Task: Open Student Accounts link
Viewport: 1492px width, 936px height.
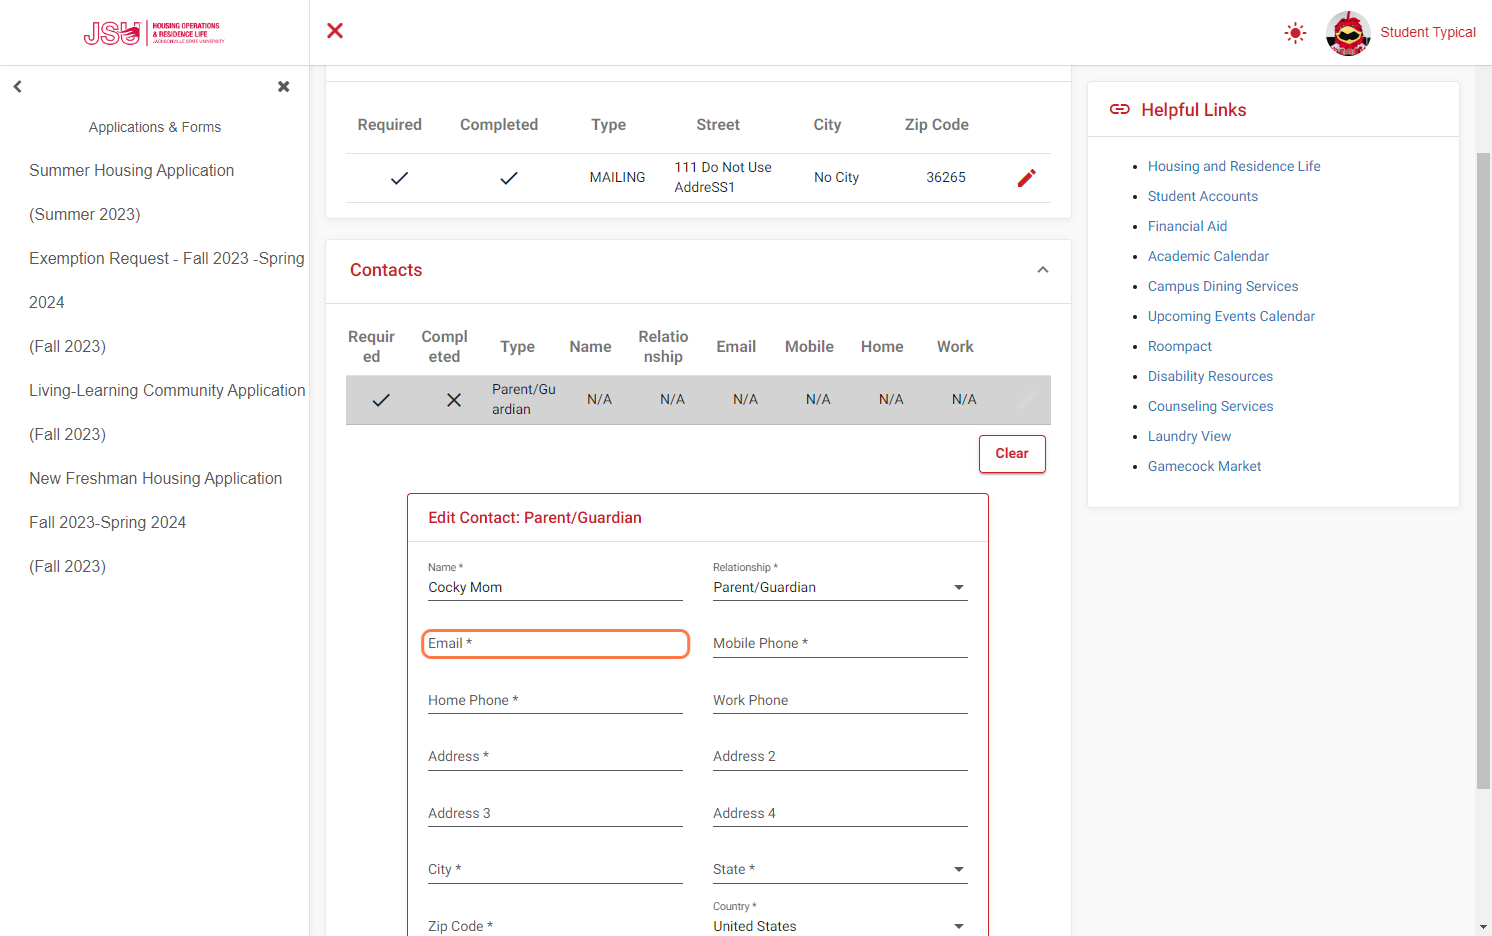Action: click(1203, 197)
